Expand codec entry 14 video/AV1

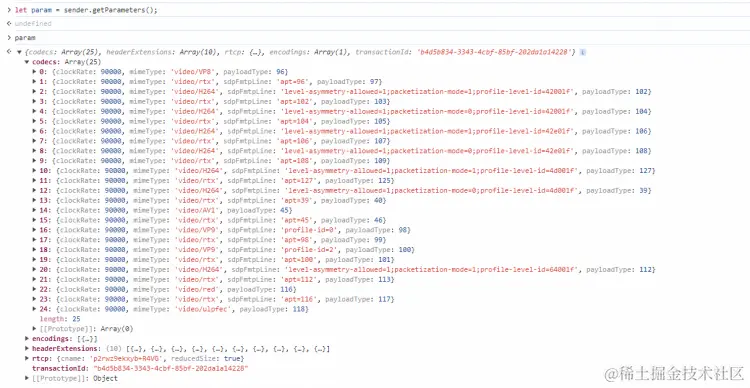coord(34,210)
